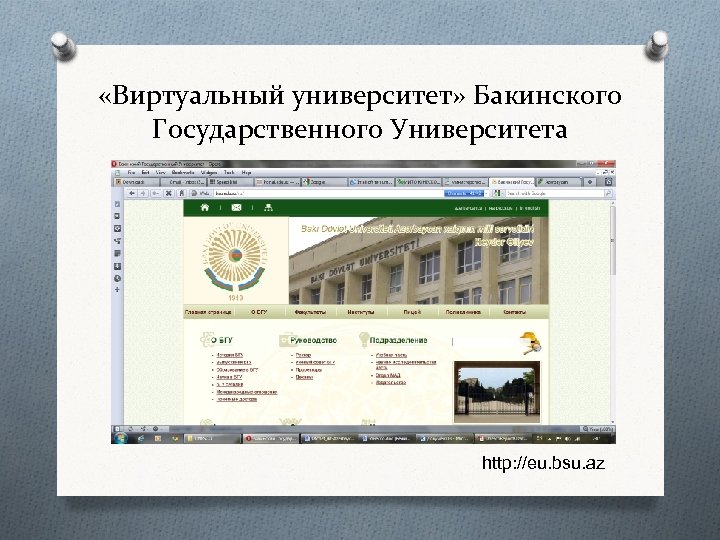Screen dimensions: 720x540
Task: Open closed tabs trash icon at tab bar end
Action: (x=608, y=182)
